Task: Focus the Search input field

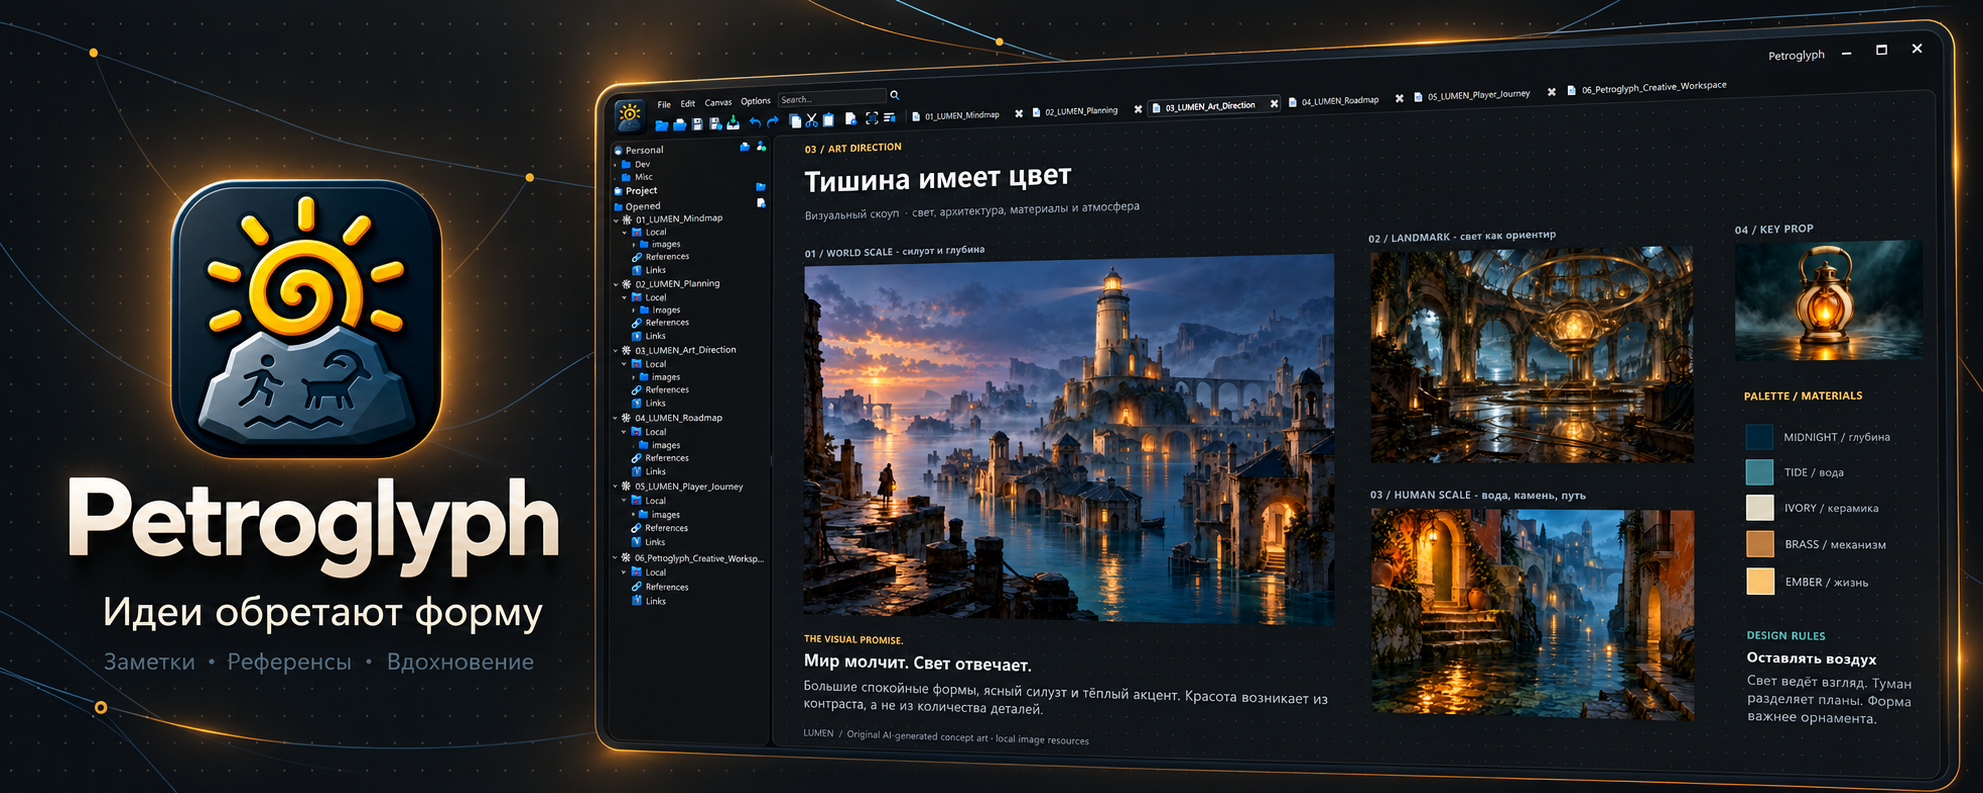Action: click(x=832, y=98)
